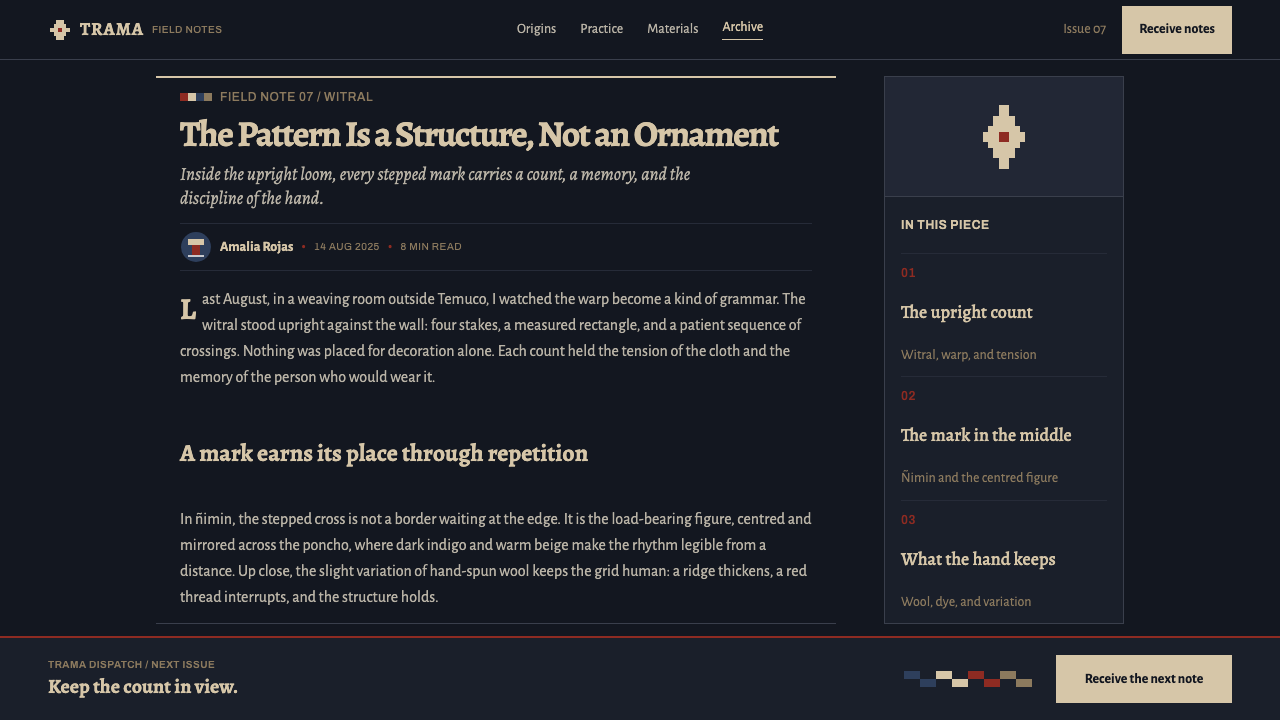Open the Origins nav item
Viewport: 1280px width, 720px height.
pos(536,29)
